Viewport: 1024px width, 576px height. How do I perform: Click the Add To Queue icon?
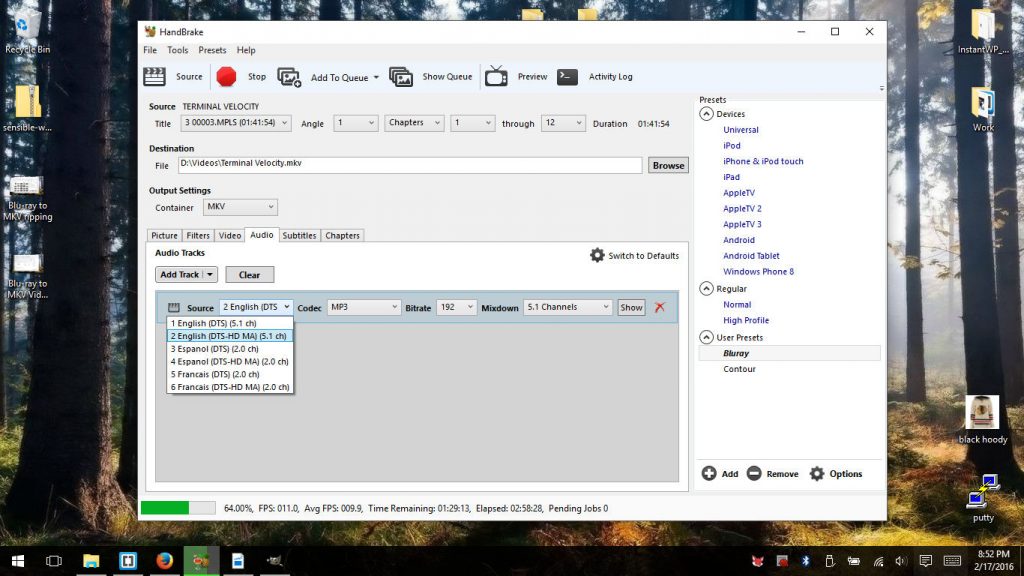pos(289,77)
